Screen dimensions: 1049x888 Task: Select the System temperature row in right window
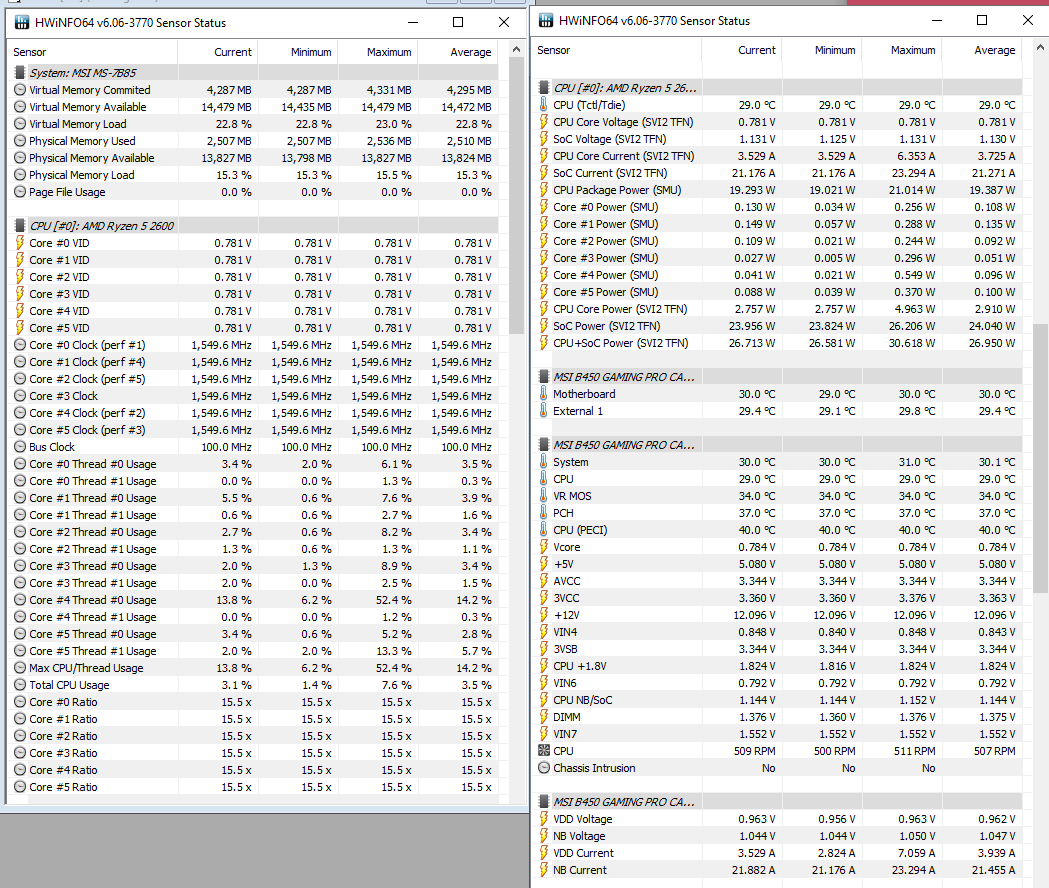pos(777,462)
